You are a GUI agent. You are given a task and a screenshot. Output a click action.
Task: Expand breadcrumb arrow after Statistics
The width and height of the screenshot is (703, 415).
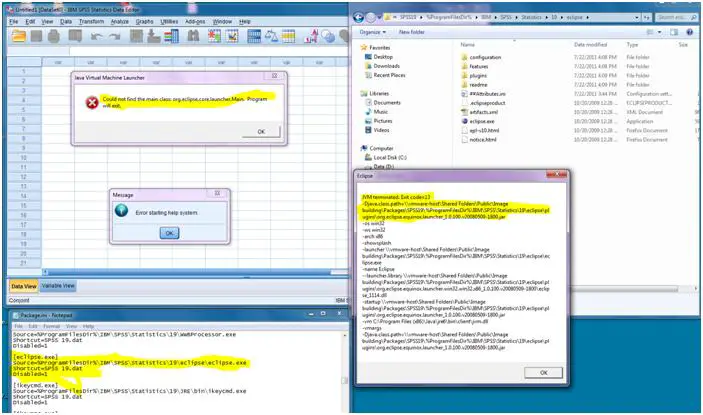pyautogui.click(x=546, y=17)
